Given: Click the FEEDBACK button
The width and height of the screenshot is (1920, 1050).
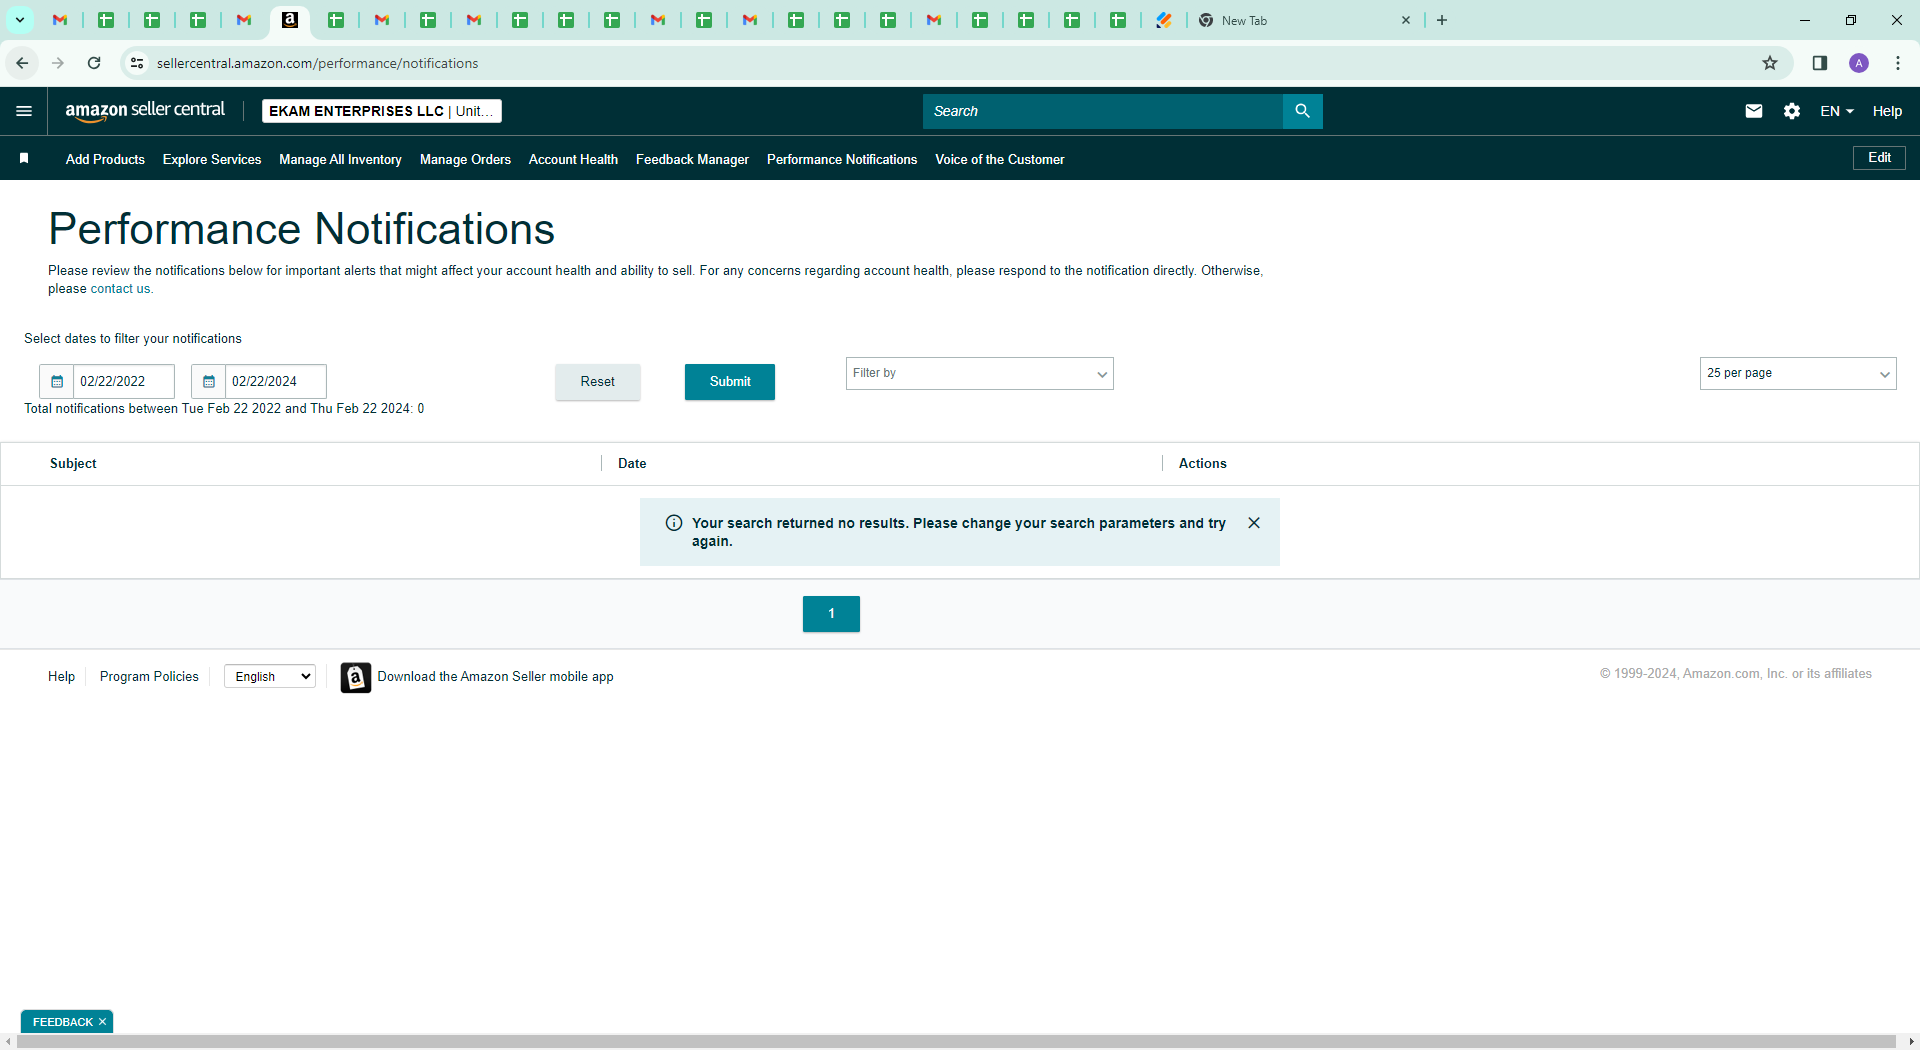Looking at the screenshot, I should coord(62,1022).
